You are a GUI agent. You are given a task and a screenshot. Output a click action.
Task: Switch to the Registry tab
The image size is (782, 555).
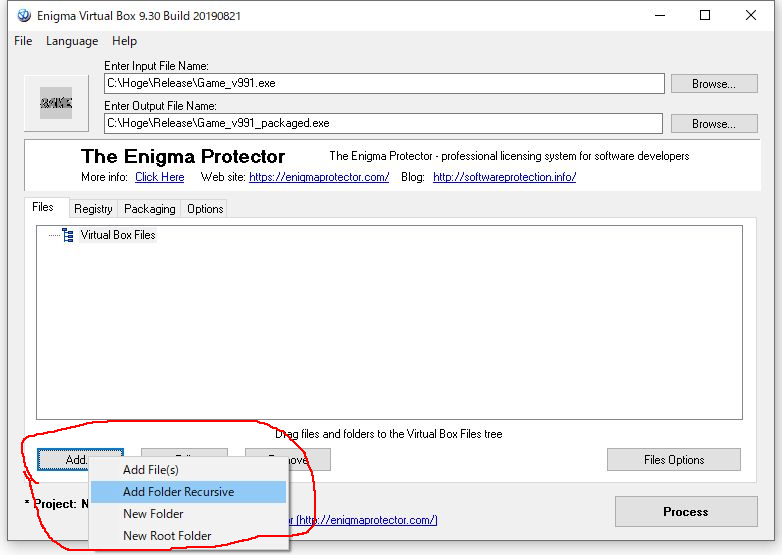click(93, 208)
